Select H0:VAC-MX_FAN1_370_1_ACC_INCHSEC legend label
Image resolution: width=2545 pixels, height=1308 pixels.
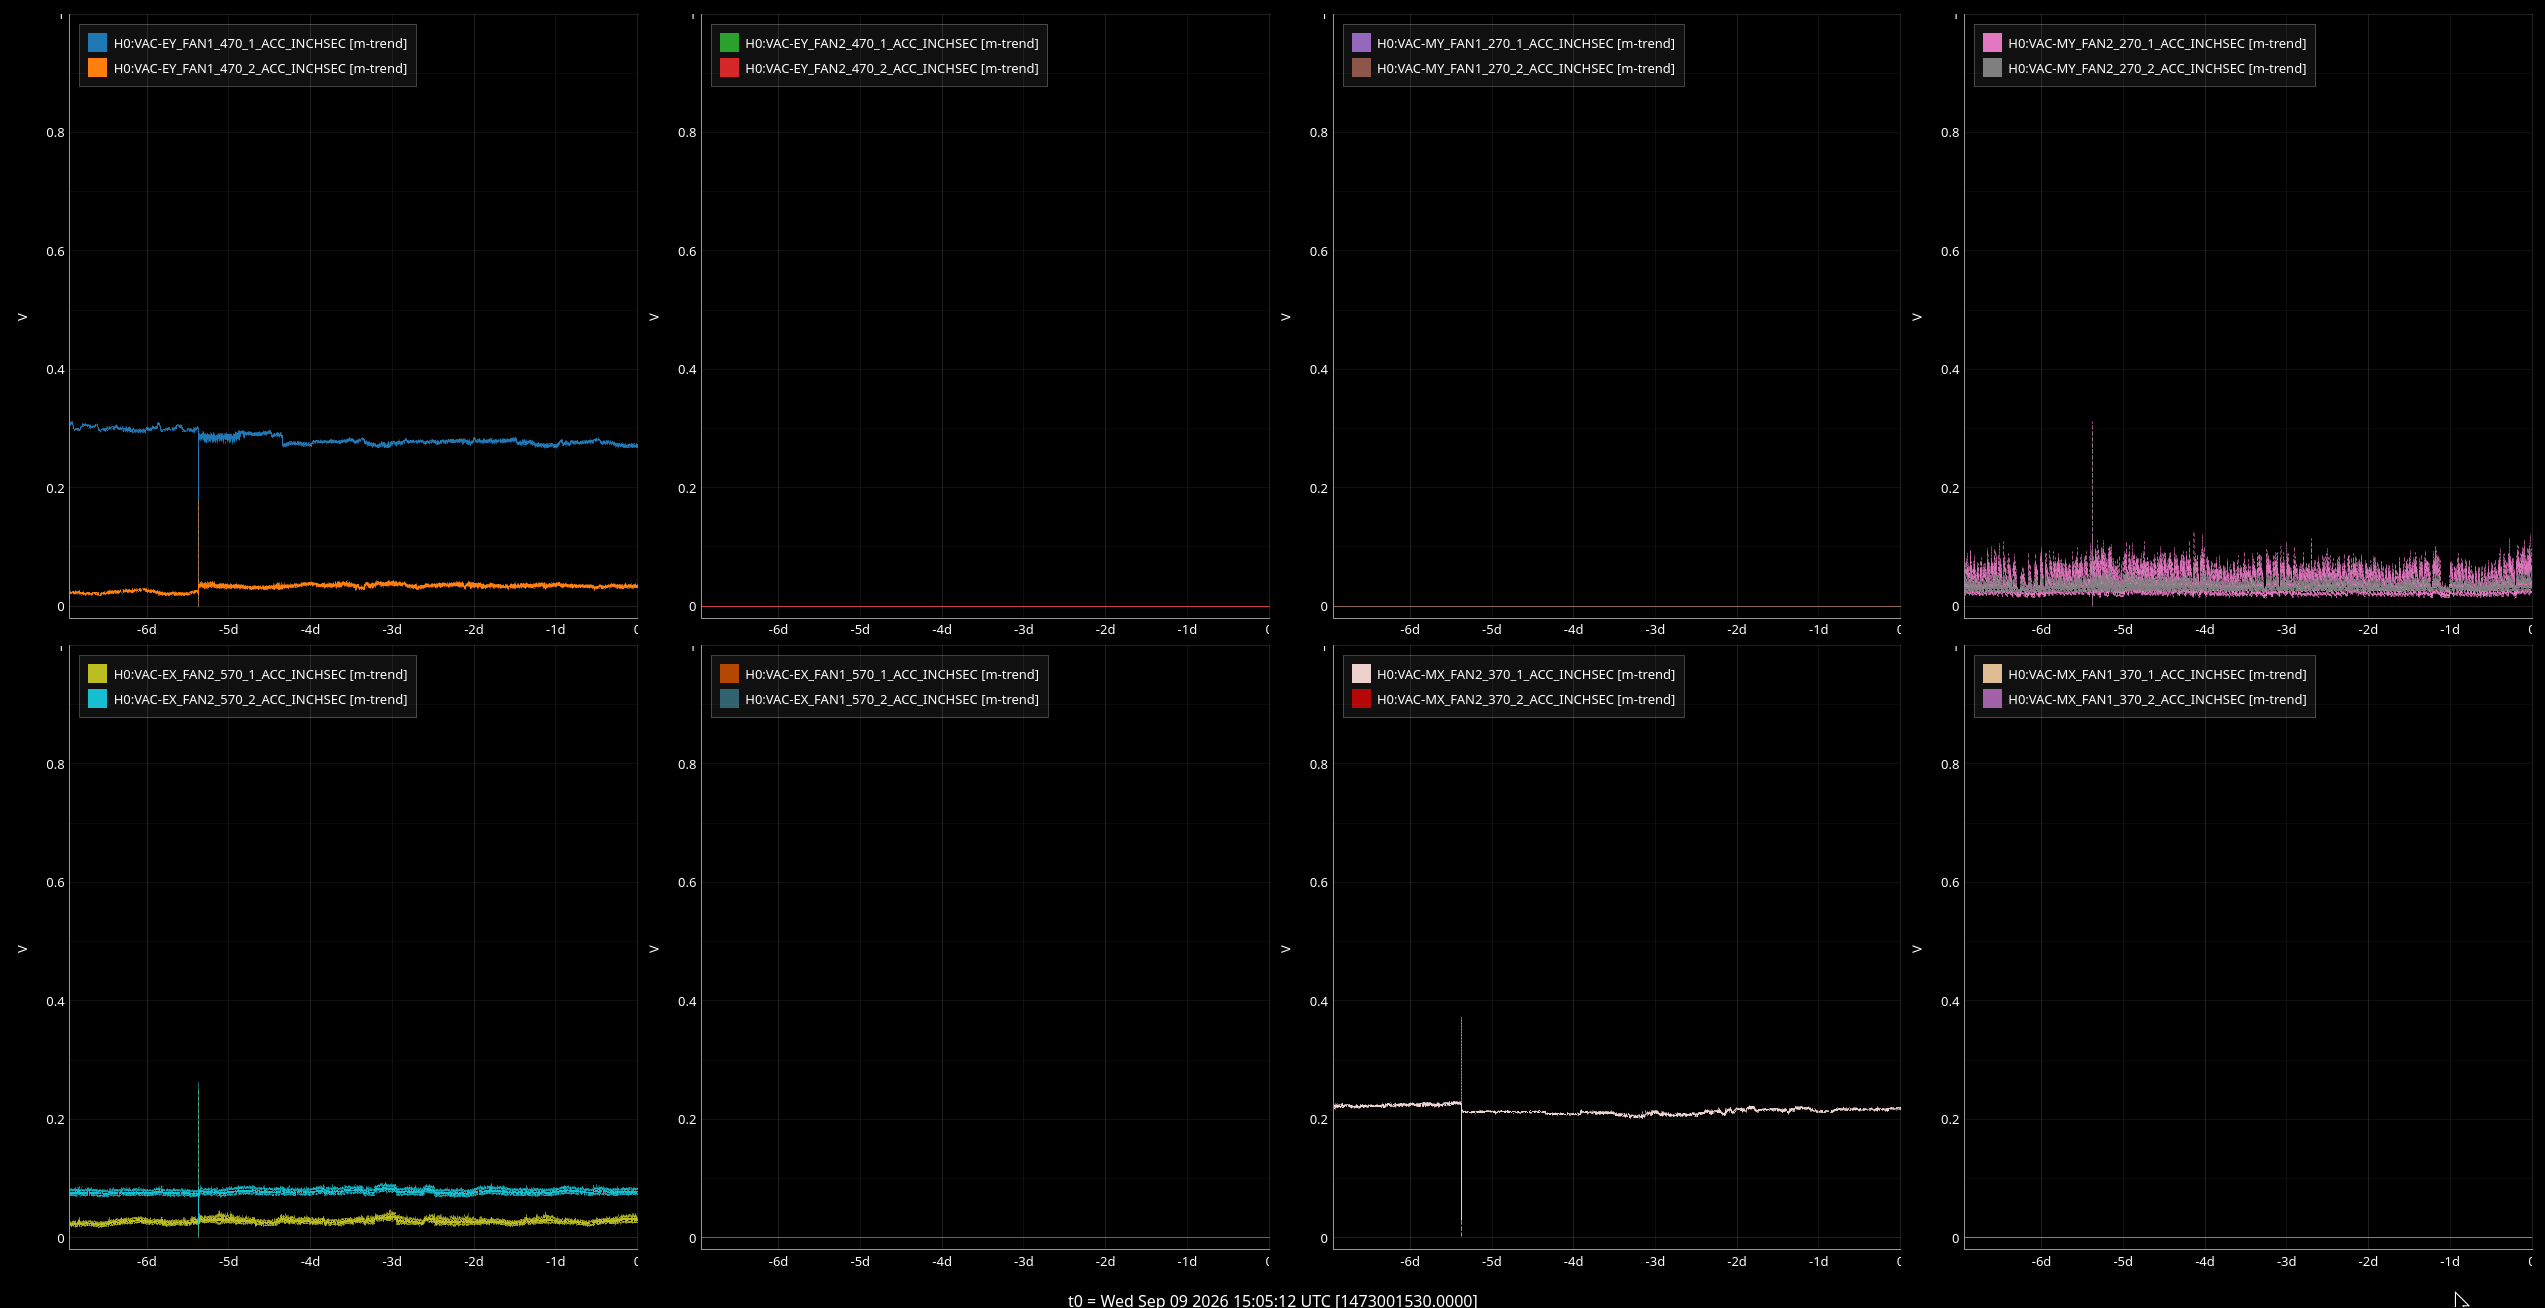point(2157,674)
